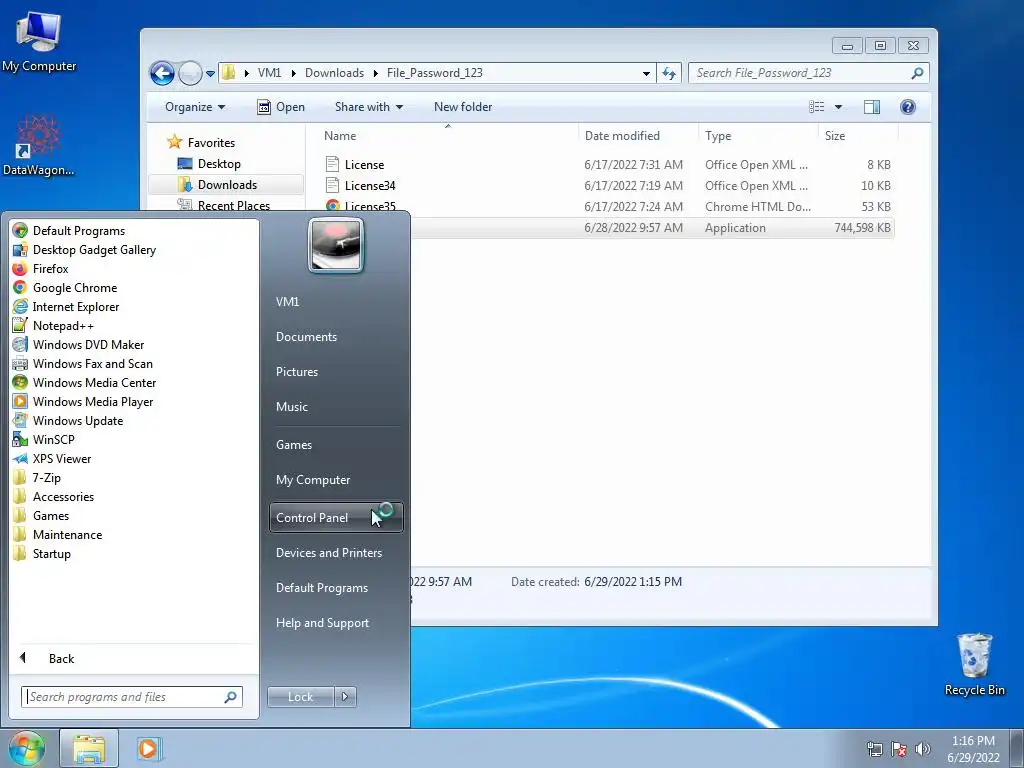Screen dimensions: 1024x768
Task: Open Windows Explorer from the taskbar
Action: (89, 748)
